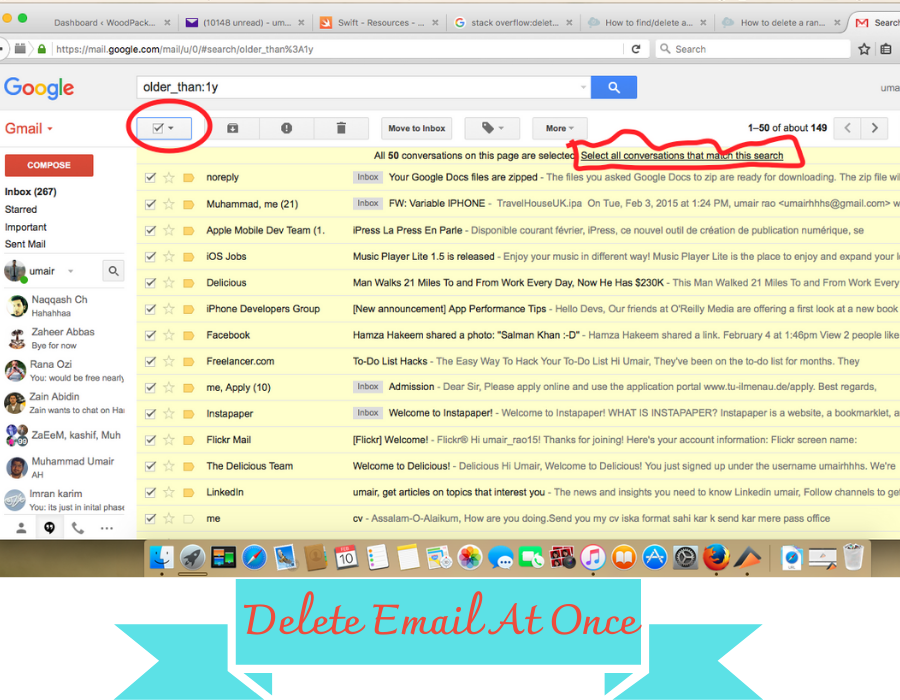The height and width of the screenshot is (700, 900).
Task: Open Launchpad rocket icon in dock
Action: pyautogui.click(x=192, y=557)
